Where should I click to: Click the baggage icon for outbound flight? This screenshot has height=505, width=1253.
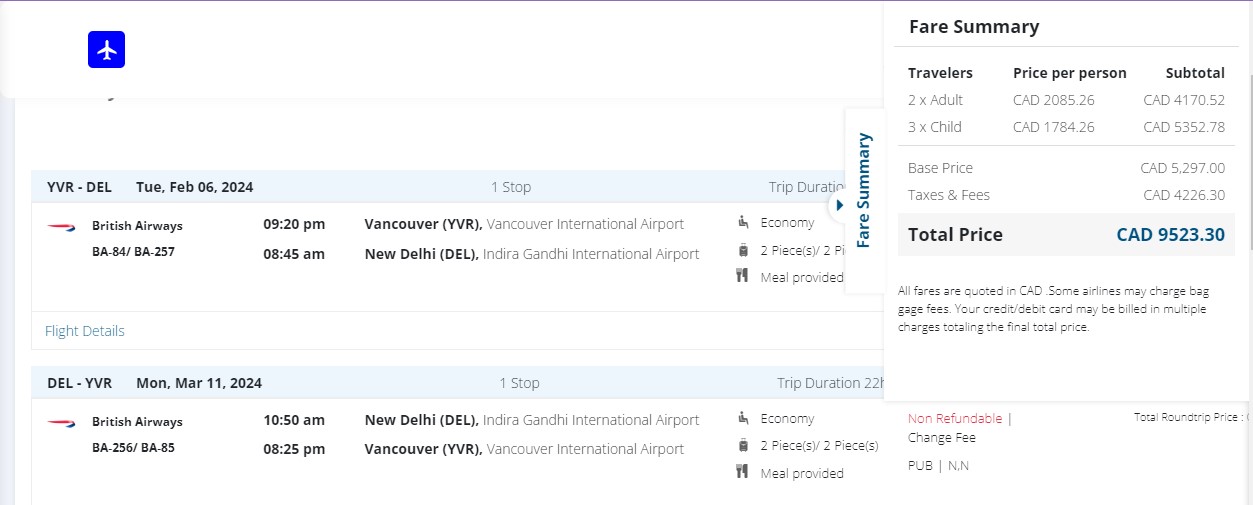tap(743, 250)
